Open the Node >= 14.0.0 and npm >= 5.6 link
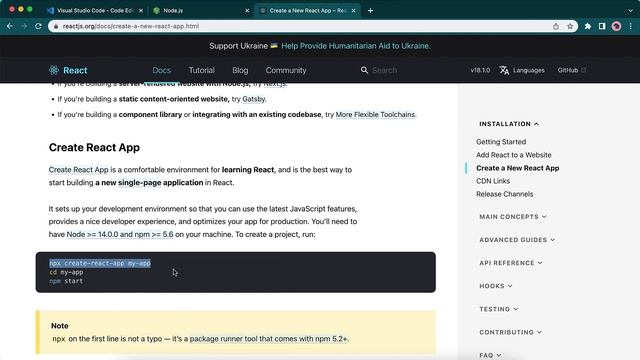The image size is (640, 360). [x=120, y=234]
